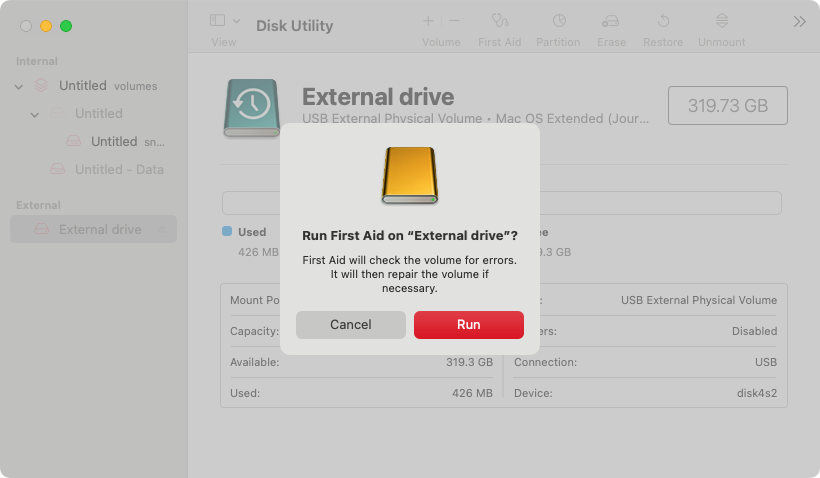This screenshot has height=478, width=820.
Task: Click the Disk Utility window title
Action: pos(294,26)
